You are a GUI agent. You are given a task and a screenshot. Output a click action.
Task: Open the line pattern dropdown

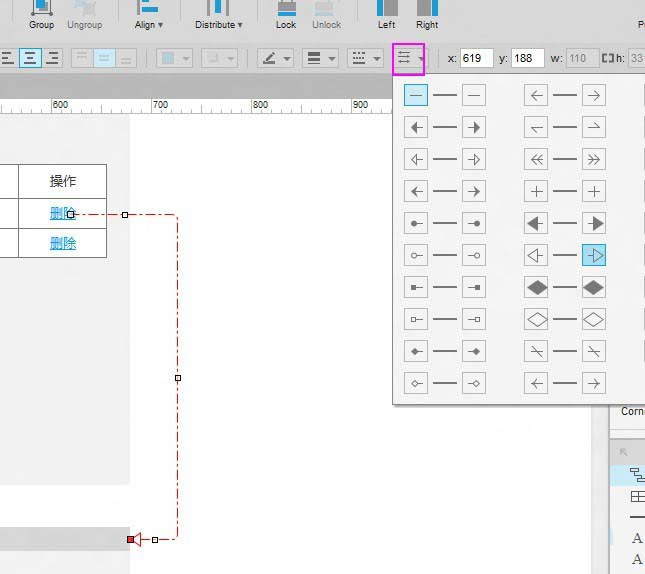tap(364, 59)
